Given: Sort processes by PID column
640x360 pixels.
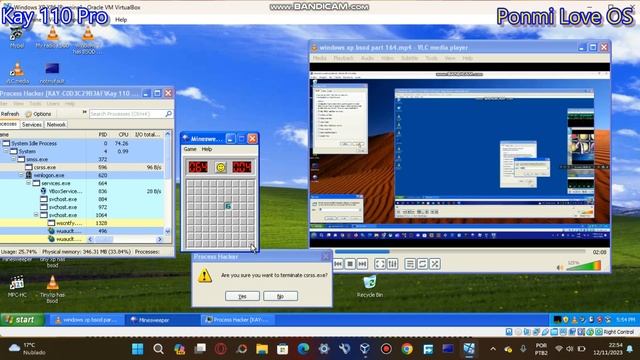Looking at the screenshot, I should pos(102,134).
